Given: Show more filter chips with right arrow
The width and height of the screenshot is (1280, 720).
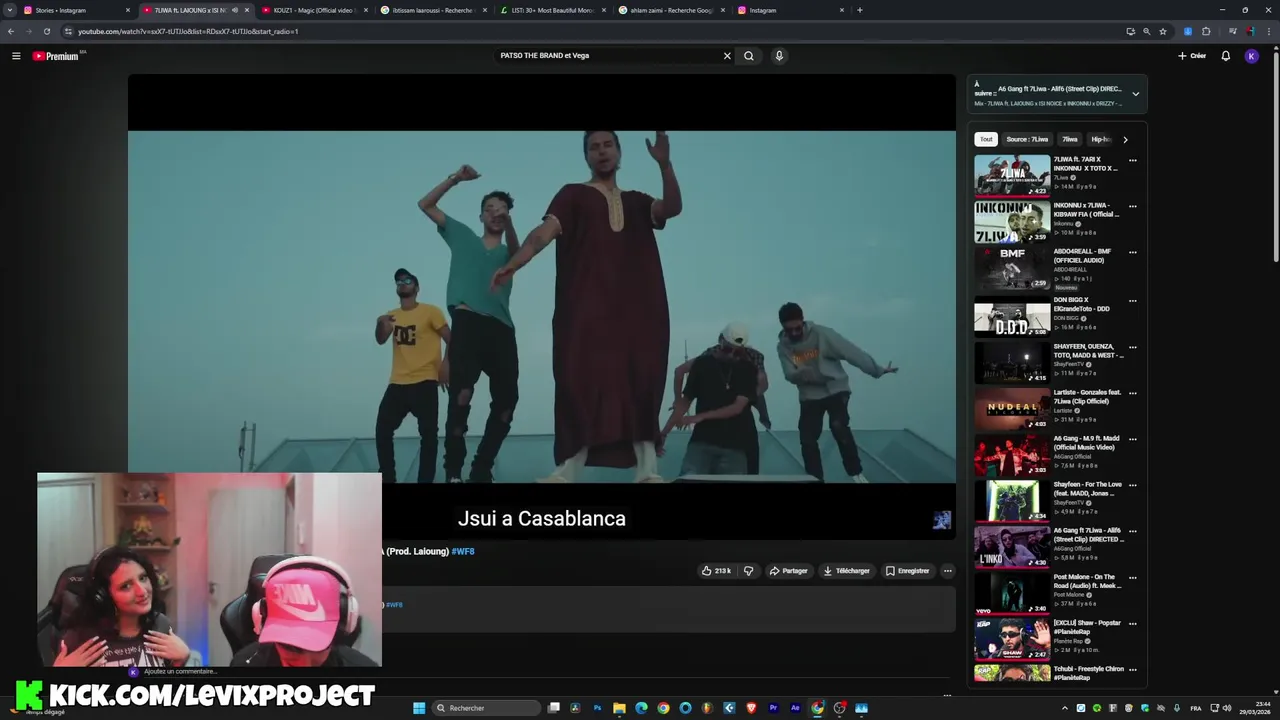Looking at the screenshot, I should pos(1125,139).
